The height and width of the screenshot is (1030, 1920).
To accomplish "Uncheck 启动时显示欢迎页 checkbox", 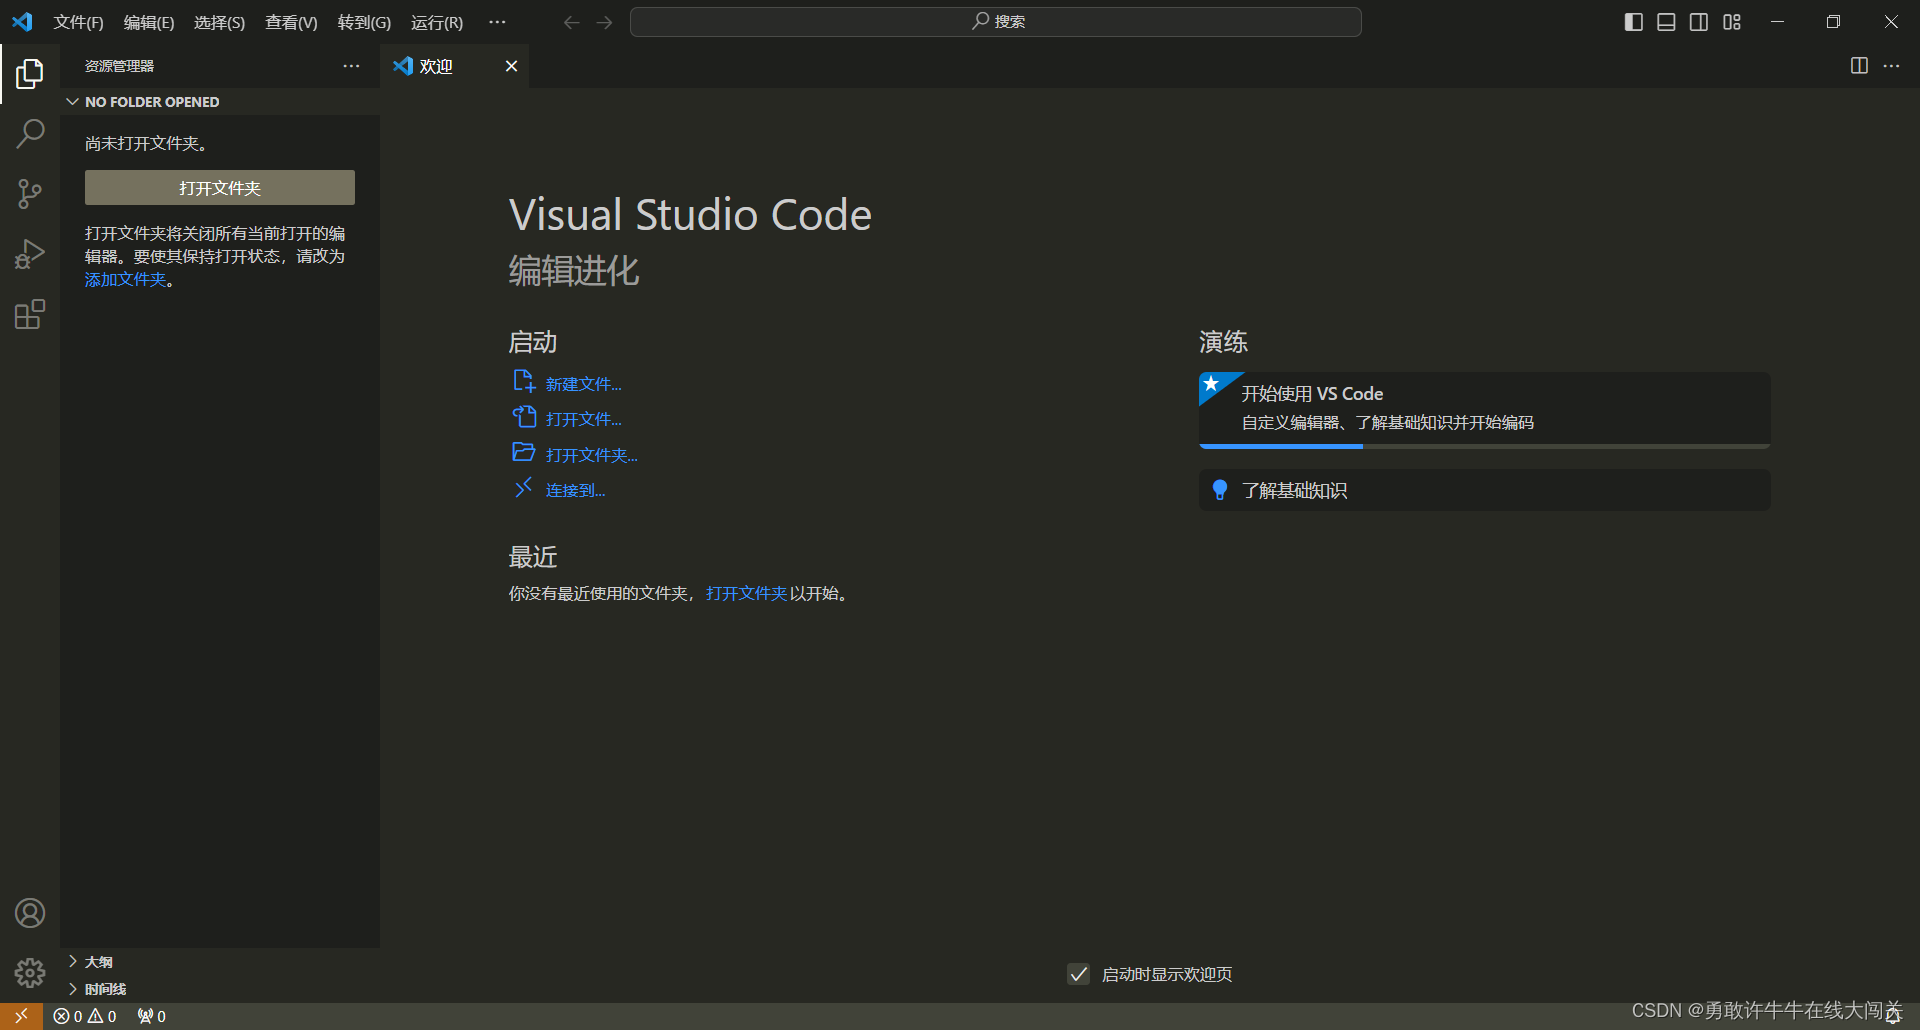I will (1078, 974).
